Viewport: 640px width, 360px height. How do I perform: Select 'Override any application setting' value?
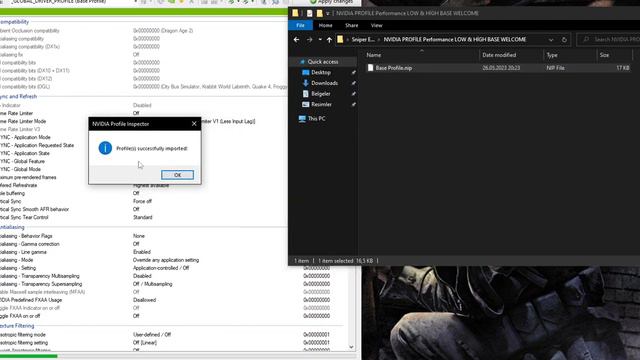pyautogui.click(x=166, y=260)
